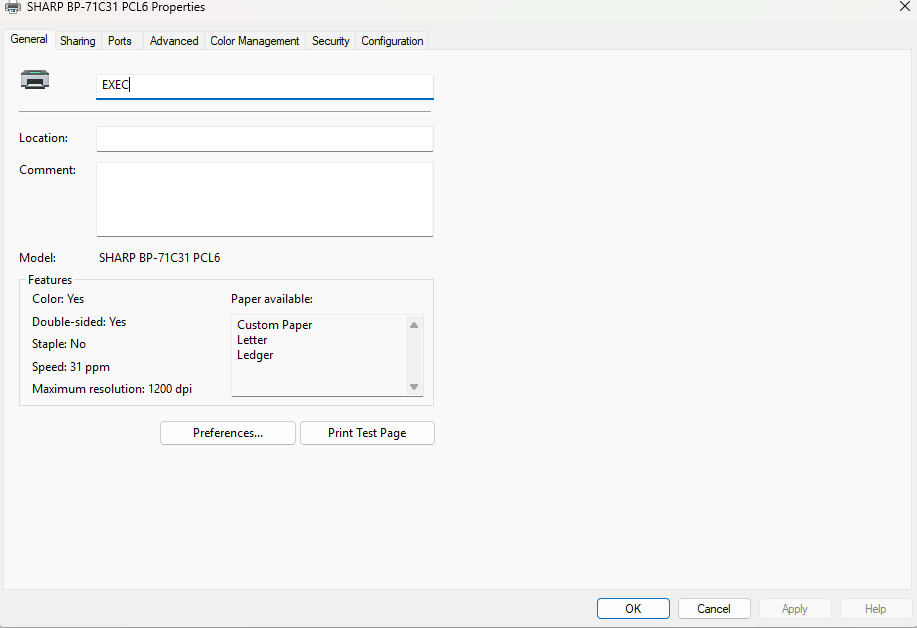This screenshot has width=917, height=628.
Task: Click the 'Staple: No' feature text
Action: pyautogui.click(x=59, y=344)
